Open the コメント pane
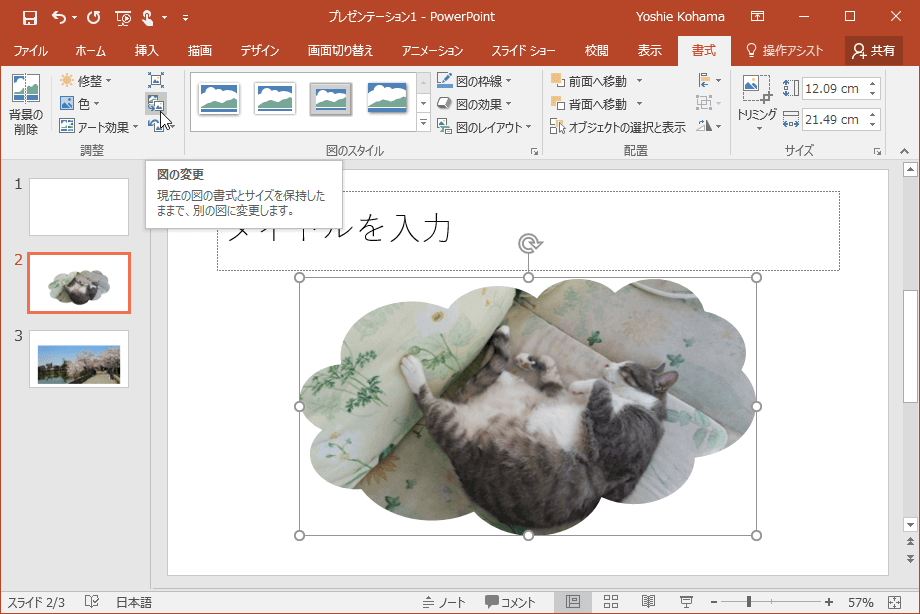Image resolution: width=920 pixels, height=614 pixels. (512, 601)
